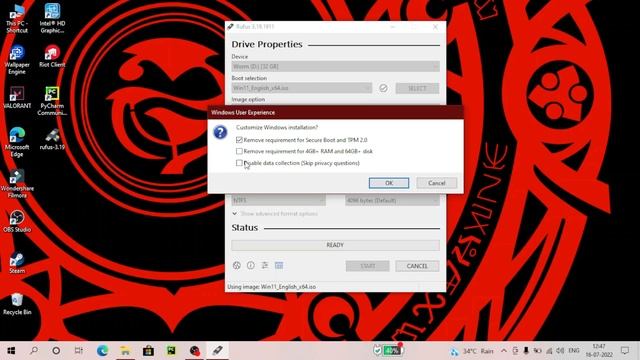
Task: Expand Show advanced format options
Action: (x=275, y=213)
